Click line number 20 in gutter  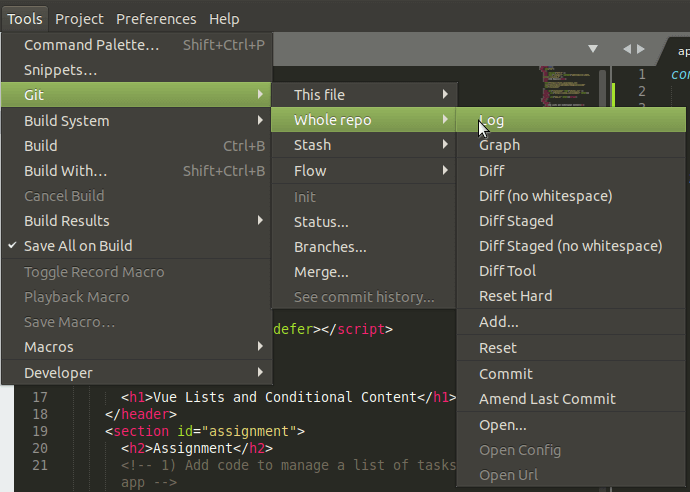40,448
